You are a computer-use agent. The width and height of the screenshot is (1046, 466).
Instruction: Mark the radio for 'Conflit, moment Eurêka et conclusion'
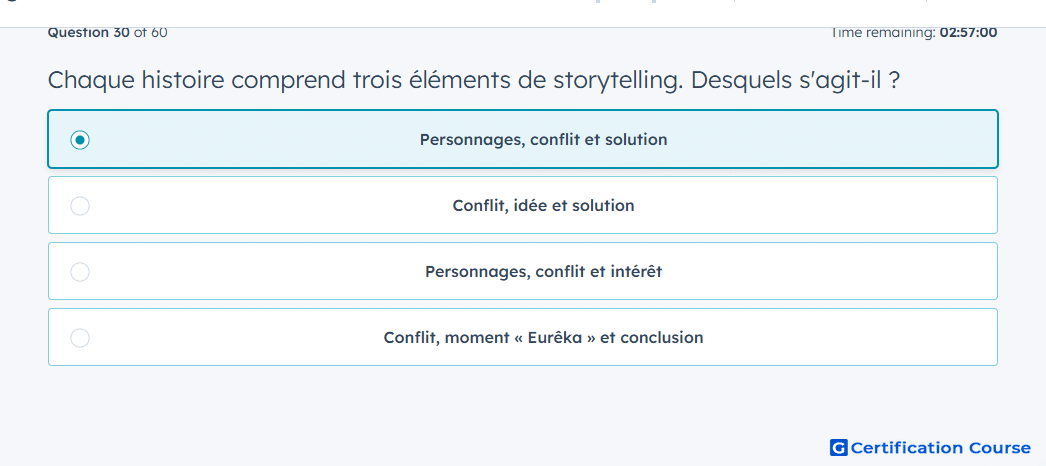click(x=80, y=338)
